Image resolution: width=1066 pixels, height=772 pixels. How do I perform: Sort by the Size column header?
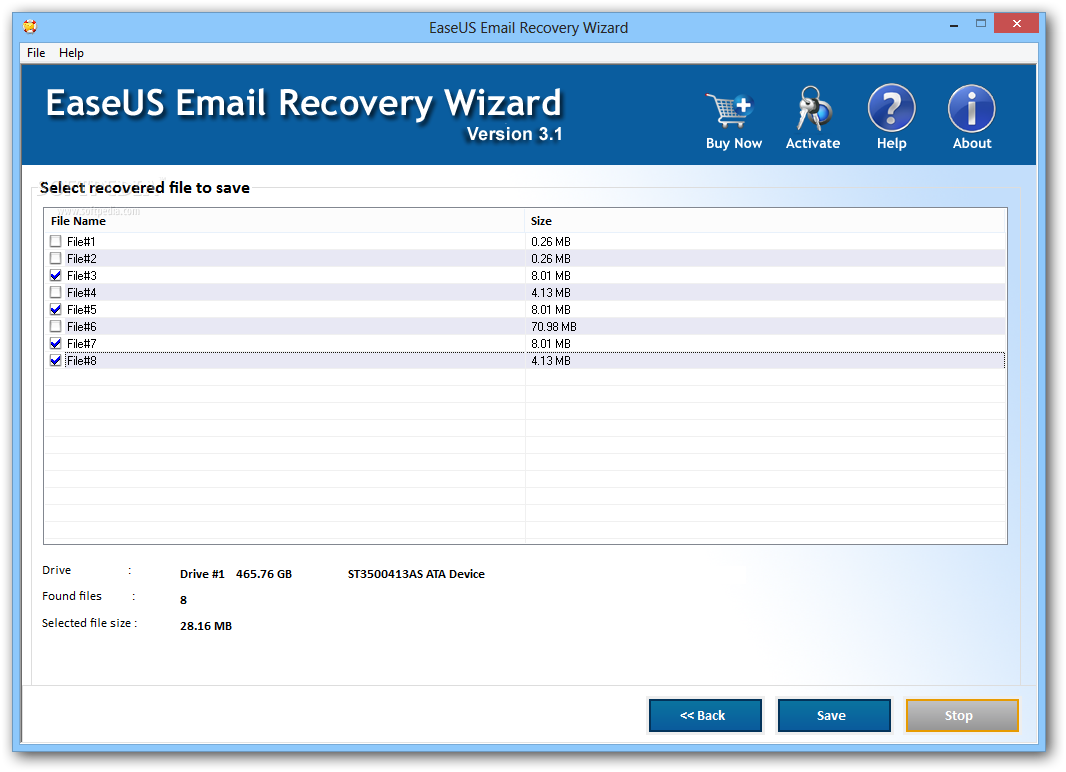[x=765, y=221]
